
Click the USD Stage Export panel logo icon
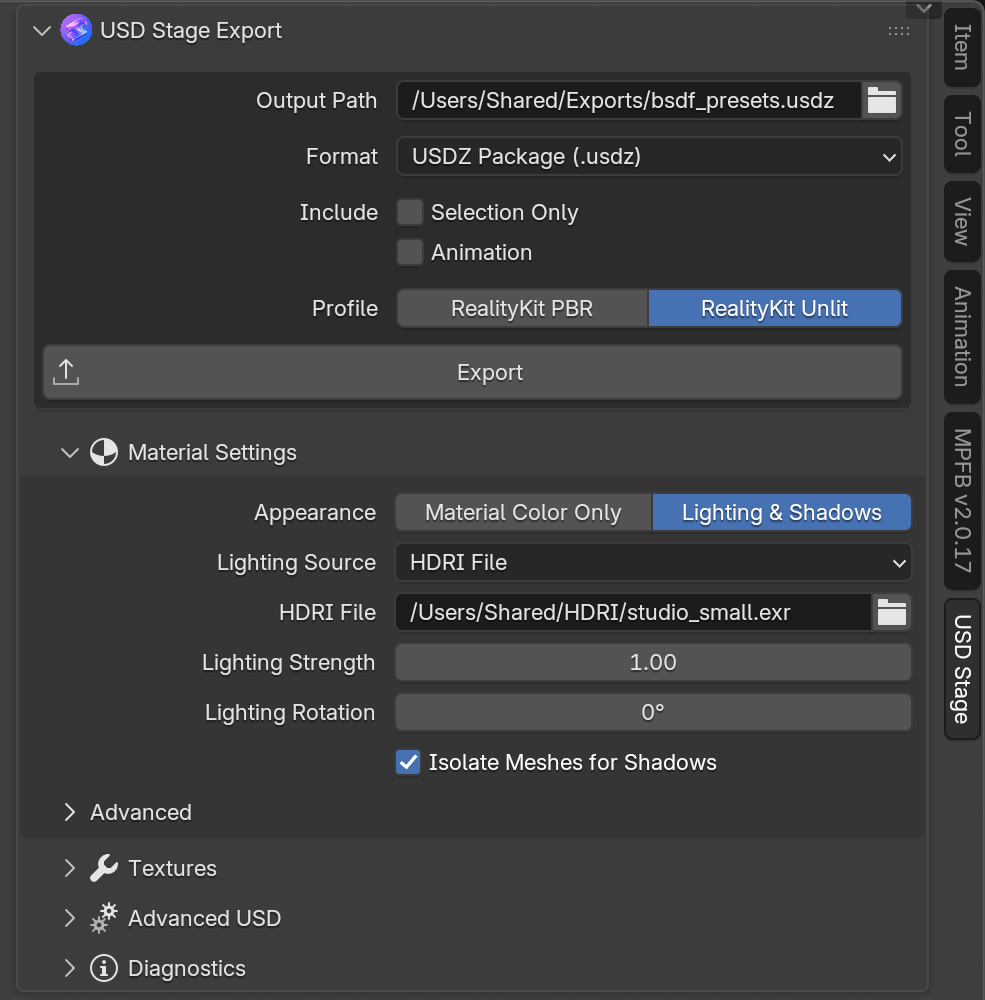pos(76,30)
